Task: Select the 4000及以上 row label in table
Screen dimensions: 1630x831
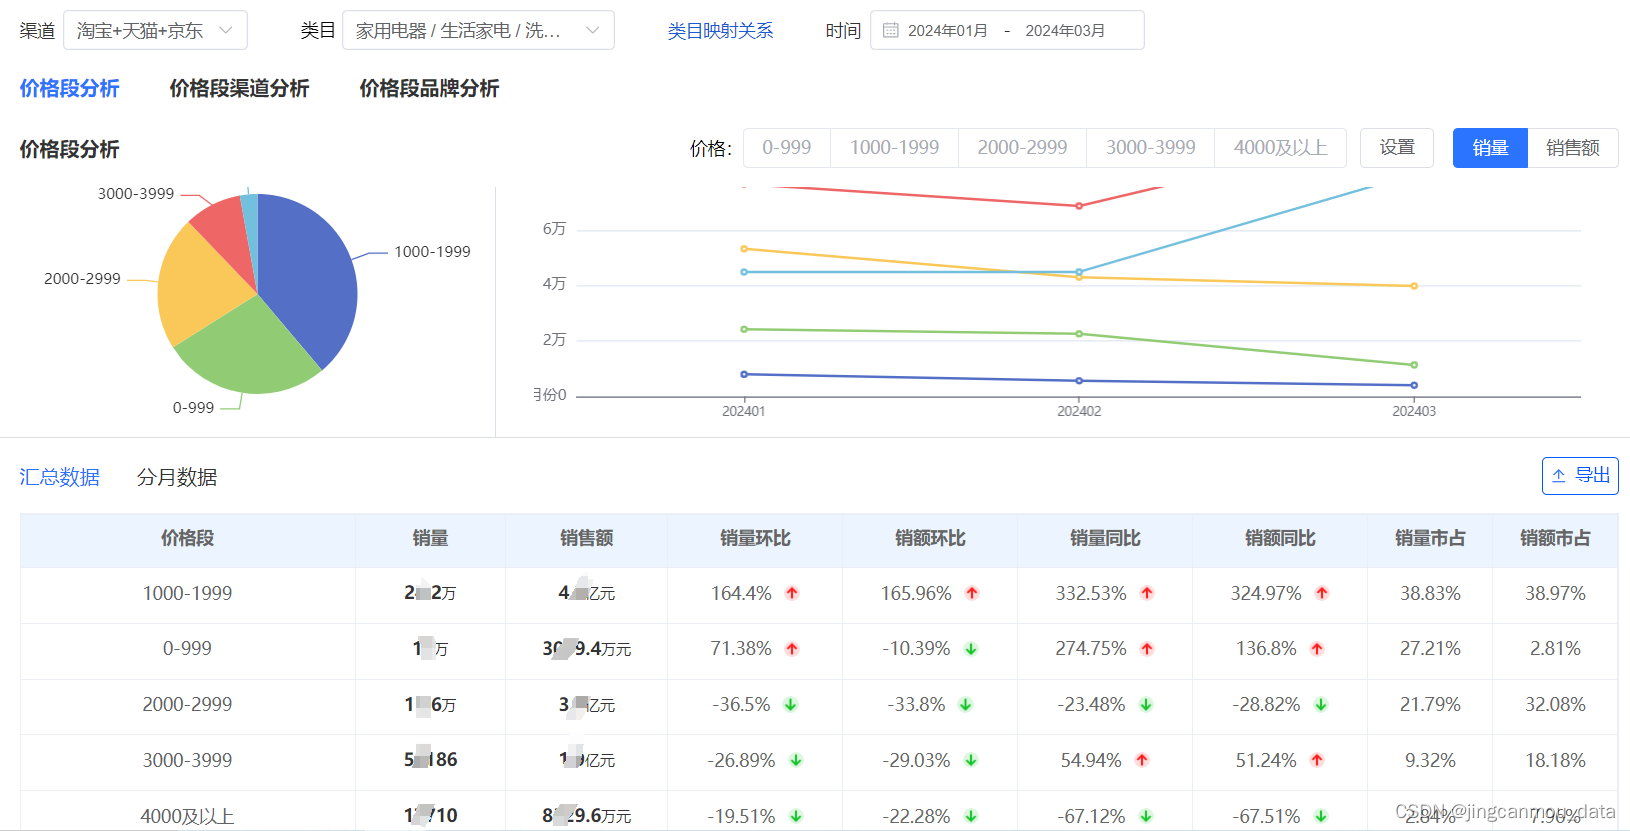Action: pyautogui.click(x=187, y=816)
